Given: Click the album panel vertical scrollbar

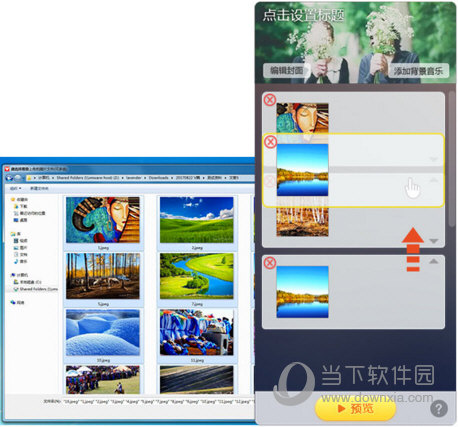Looking at the screenshot, I should tap(452, 159).
